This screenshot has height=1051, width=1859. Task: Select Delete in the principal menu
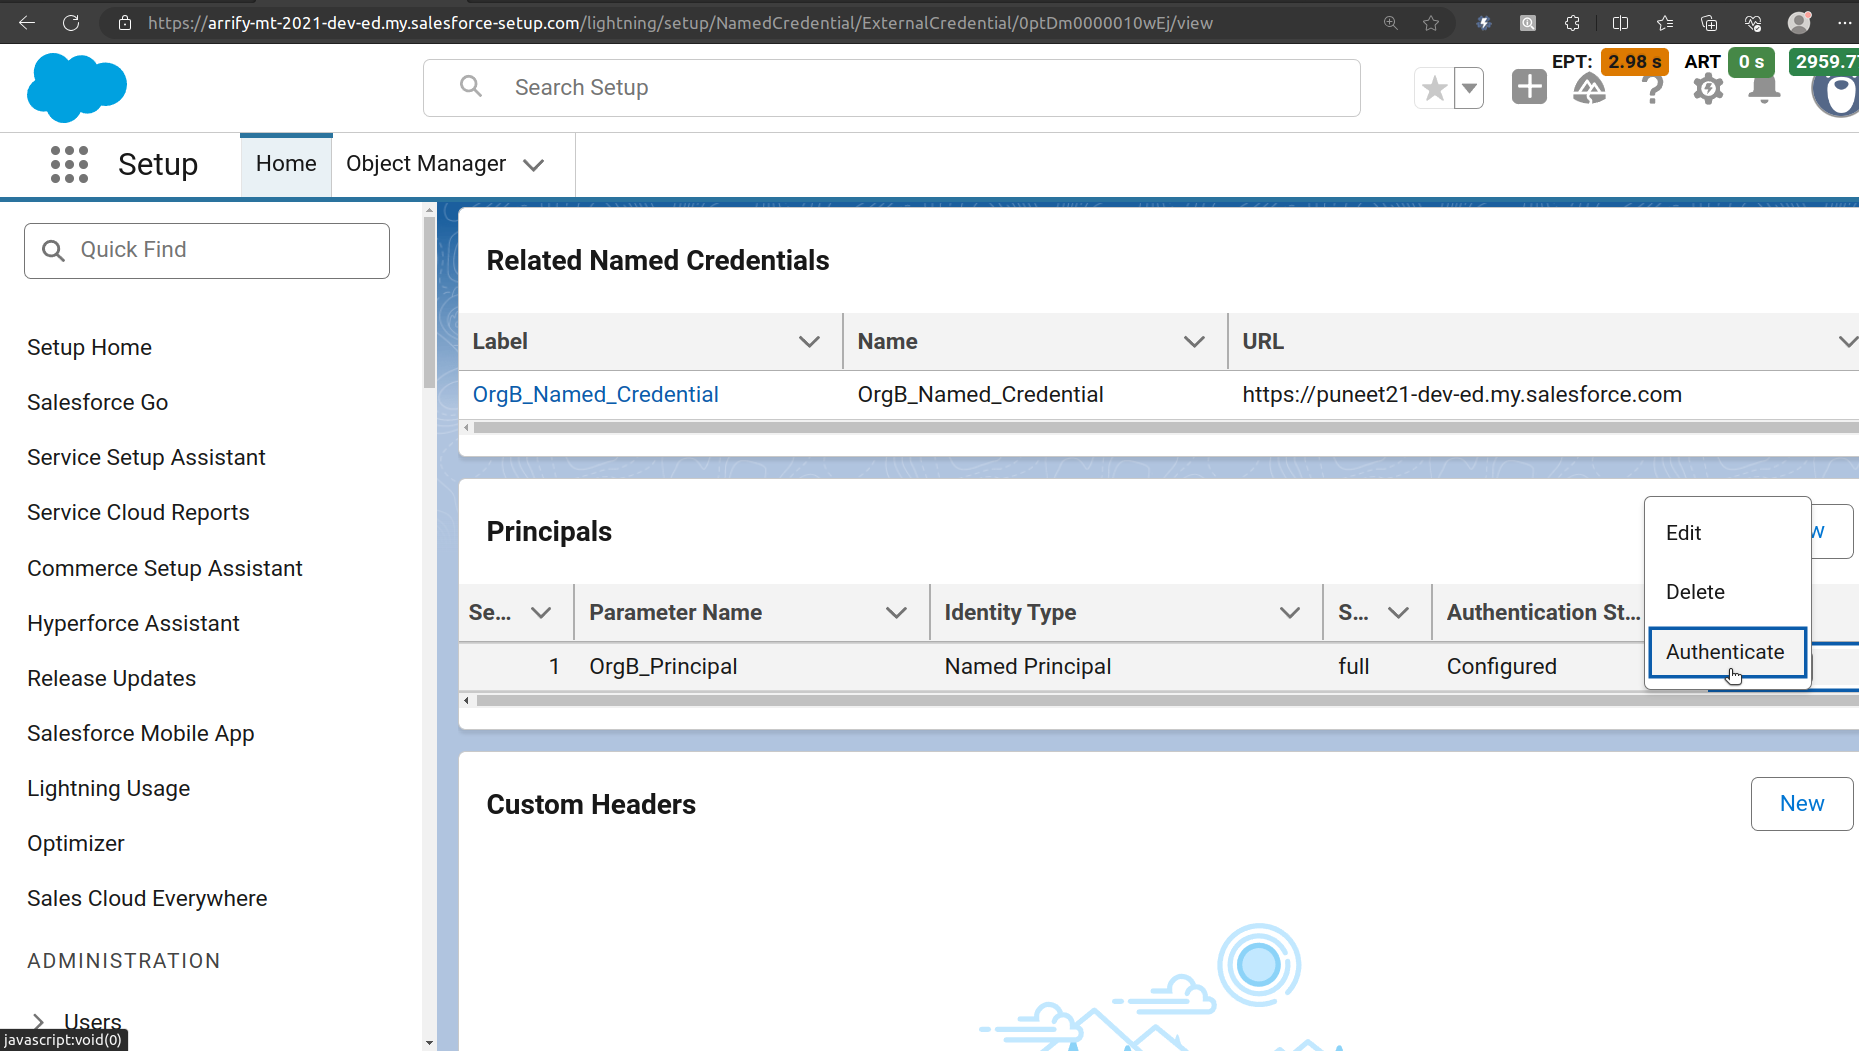(1695, 592)
